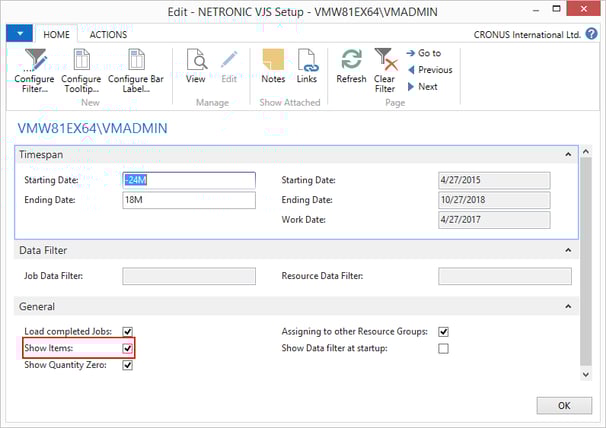Click the scrollbar down arrow
Screen dimensions: 606x428
(586, 374)
